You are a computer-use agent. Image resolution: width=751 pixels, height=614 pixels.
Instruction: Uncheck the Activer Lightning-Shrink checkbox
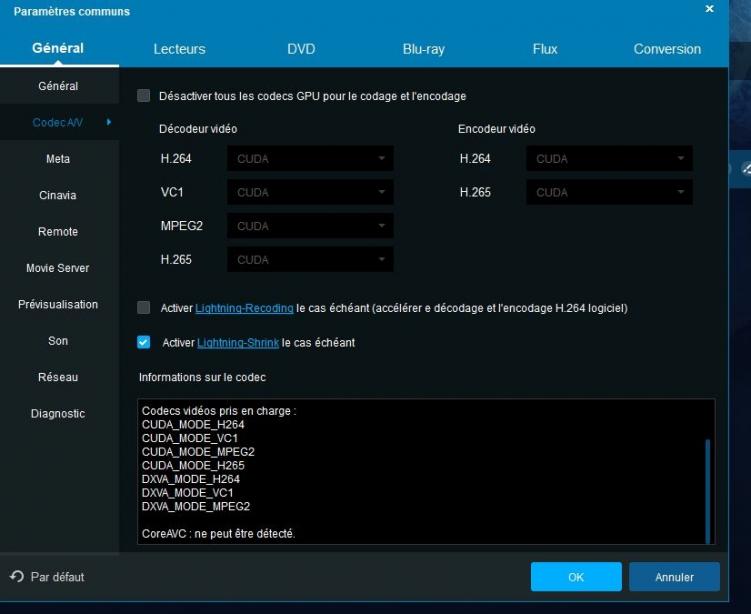click(x=144, y=342)
